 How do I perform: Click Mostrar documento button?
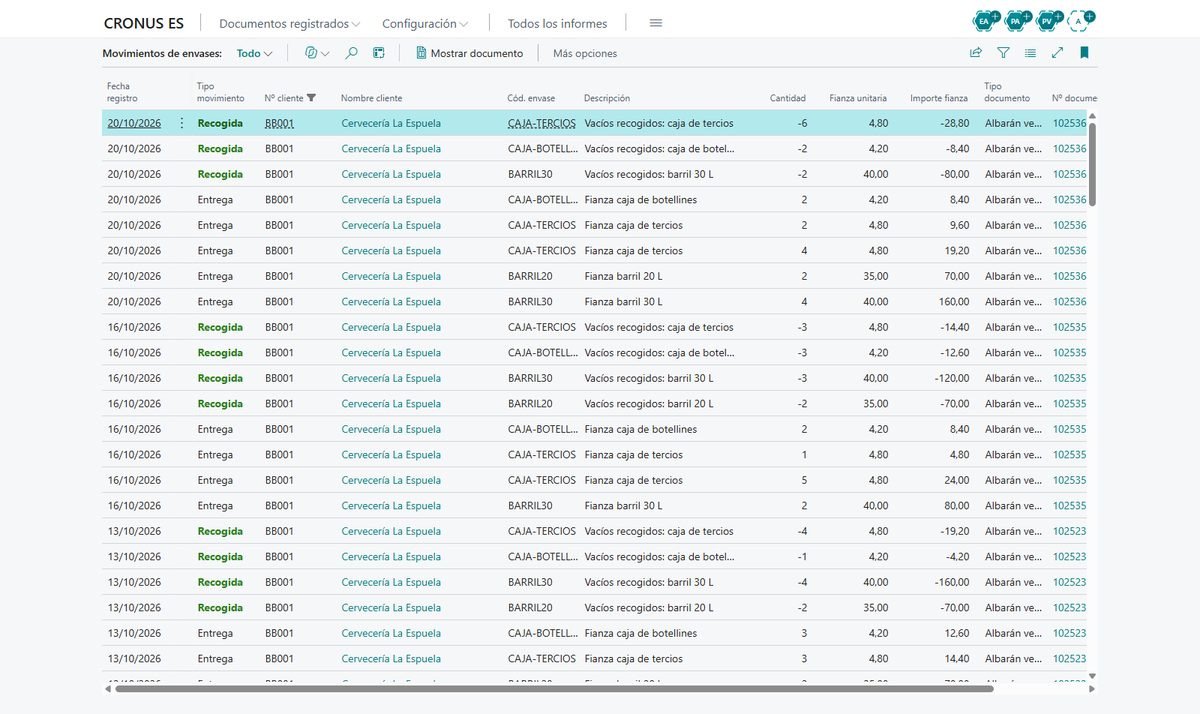click(x=468, y=53)
